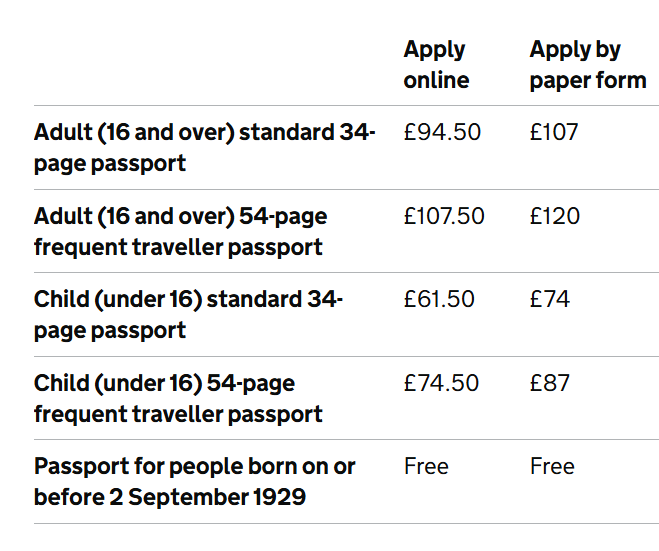Click the £87 paper form price
Image resolution: width=659 pixels, height=551 pixels.
click(550, 383)
